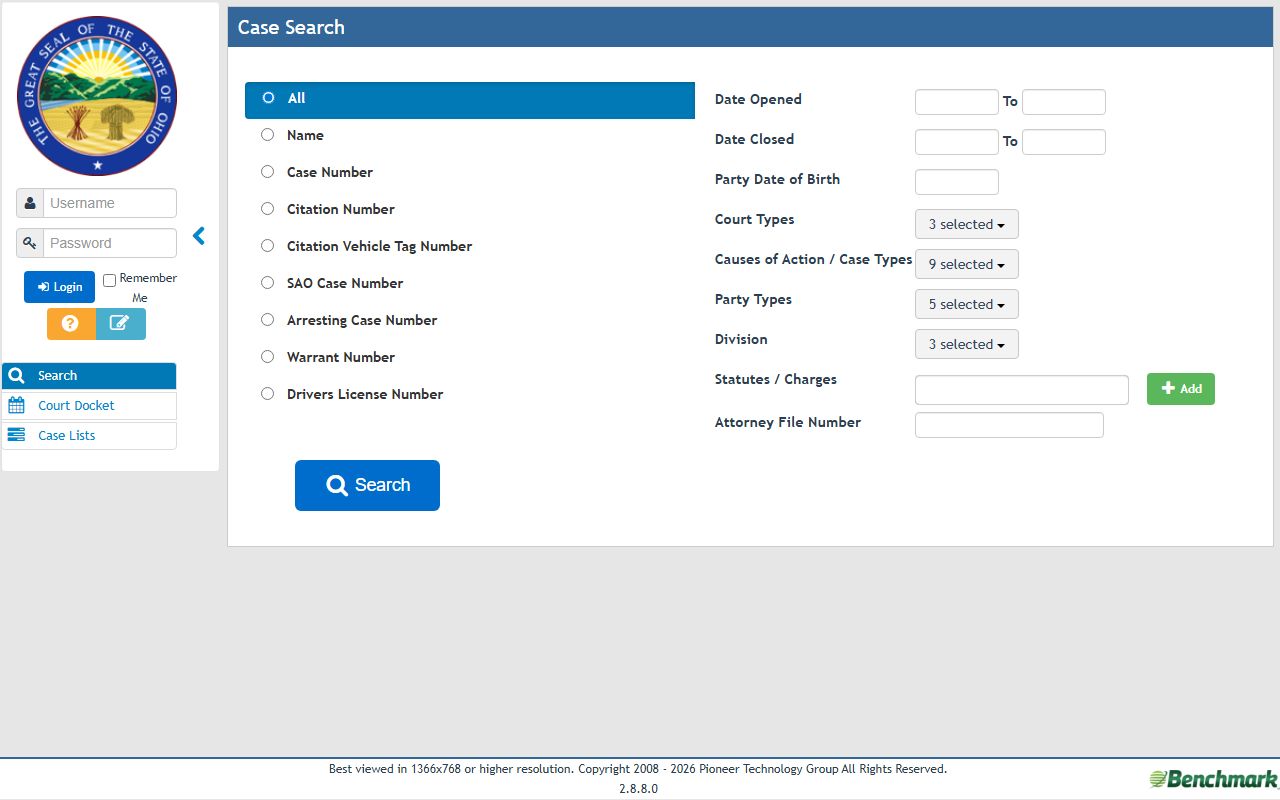Image resolution: width=1280 pixels, height=800 pixels.
Task: Open Case Lists in the sidebar
Action: point(89,435)
